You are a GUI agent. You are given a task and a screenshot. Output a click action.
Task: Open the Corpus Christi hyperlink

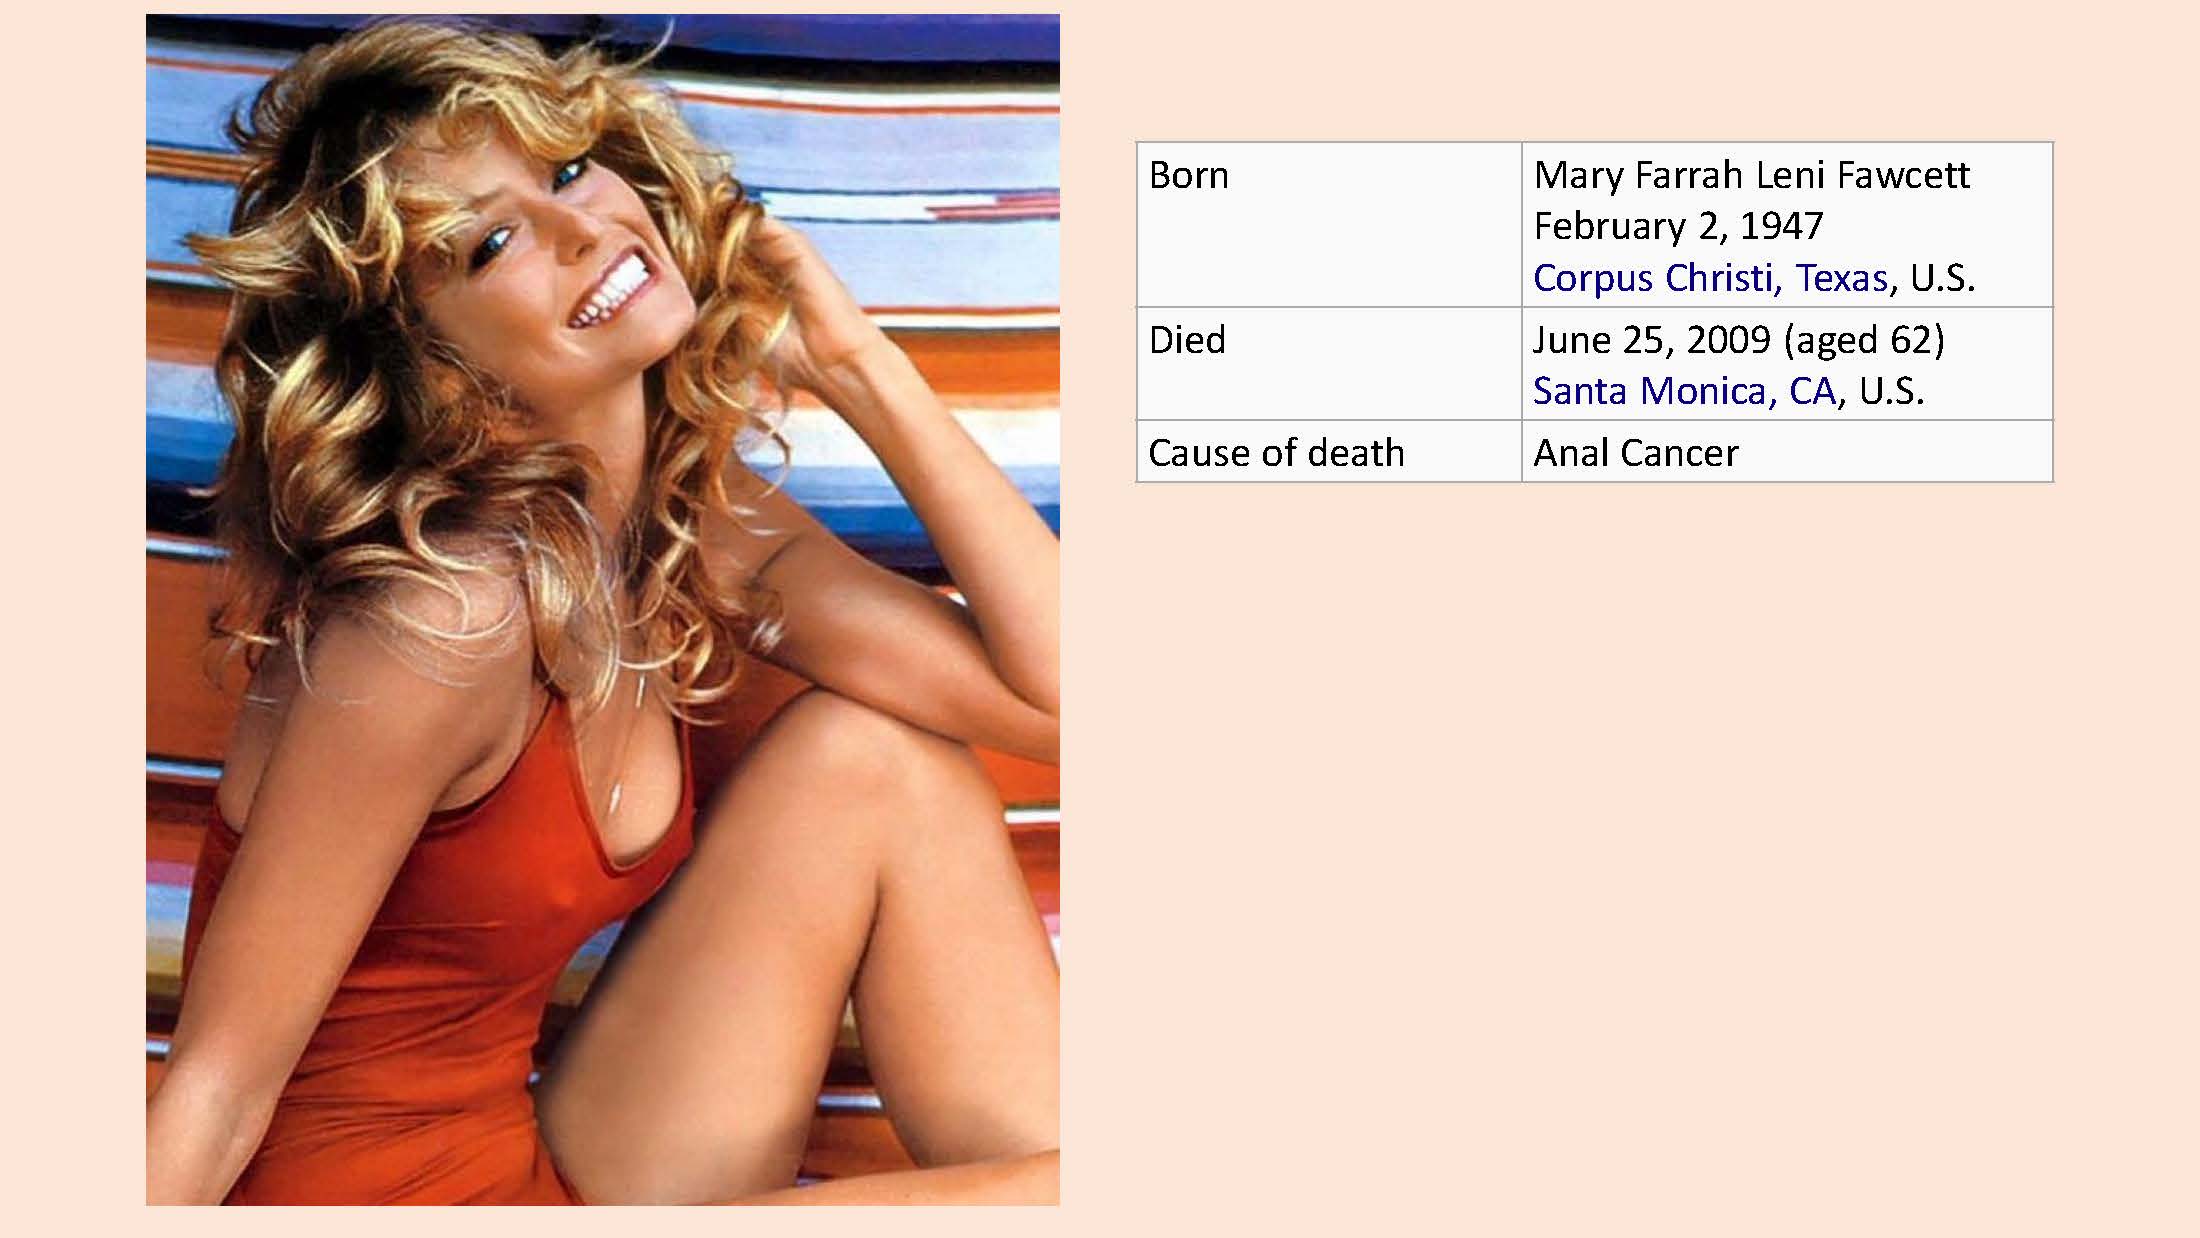click(1655, 278)
